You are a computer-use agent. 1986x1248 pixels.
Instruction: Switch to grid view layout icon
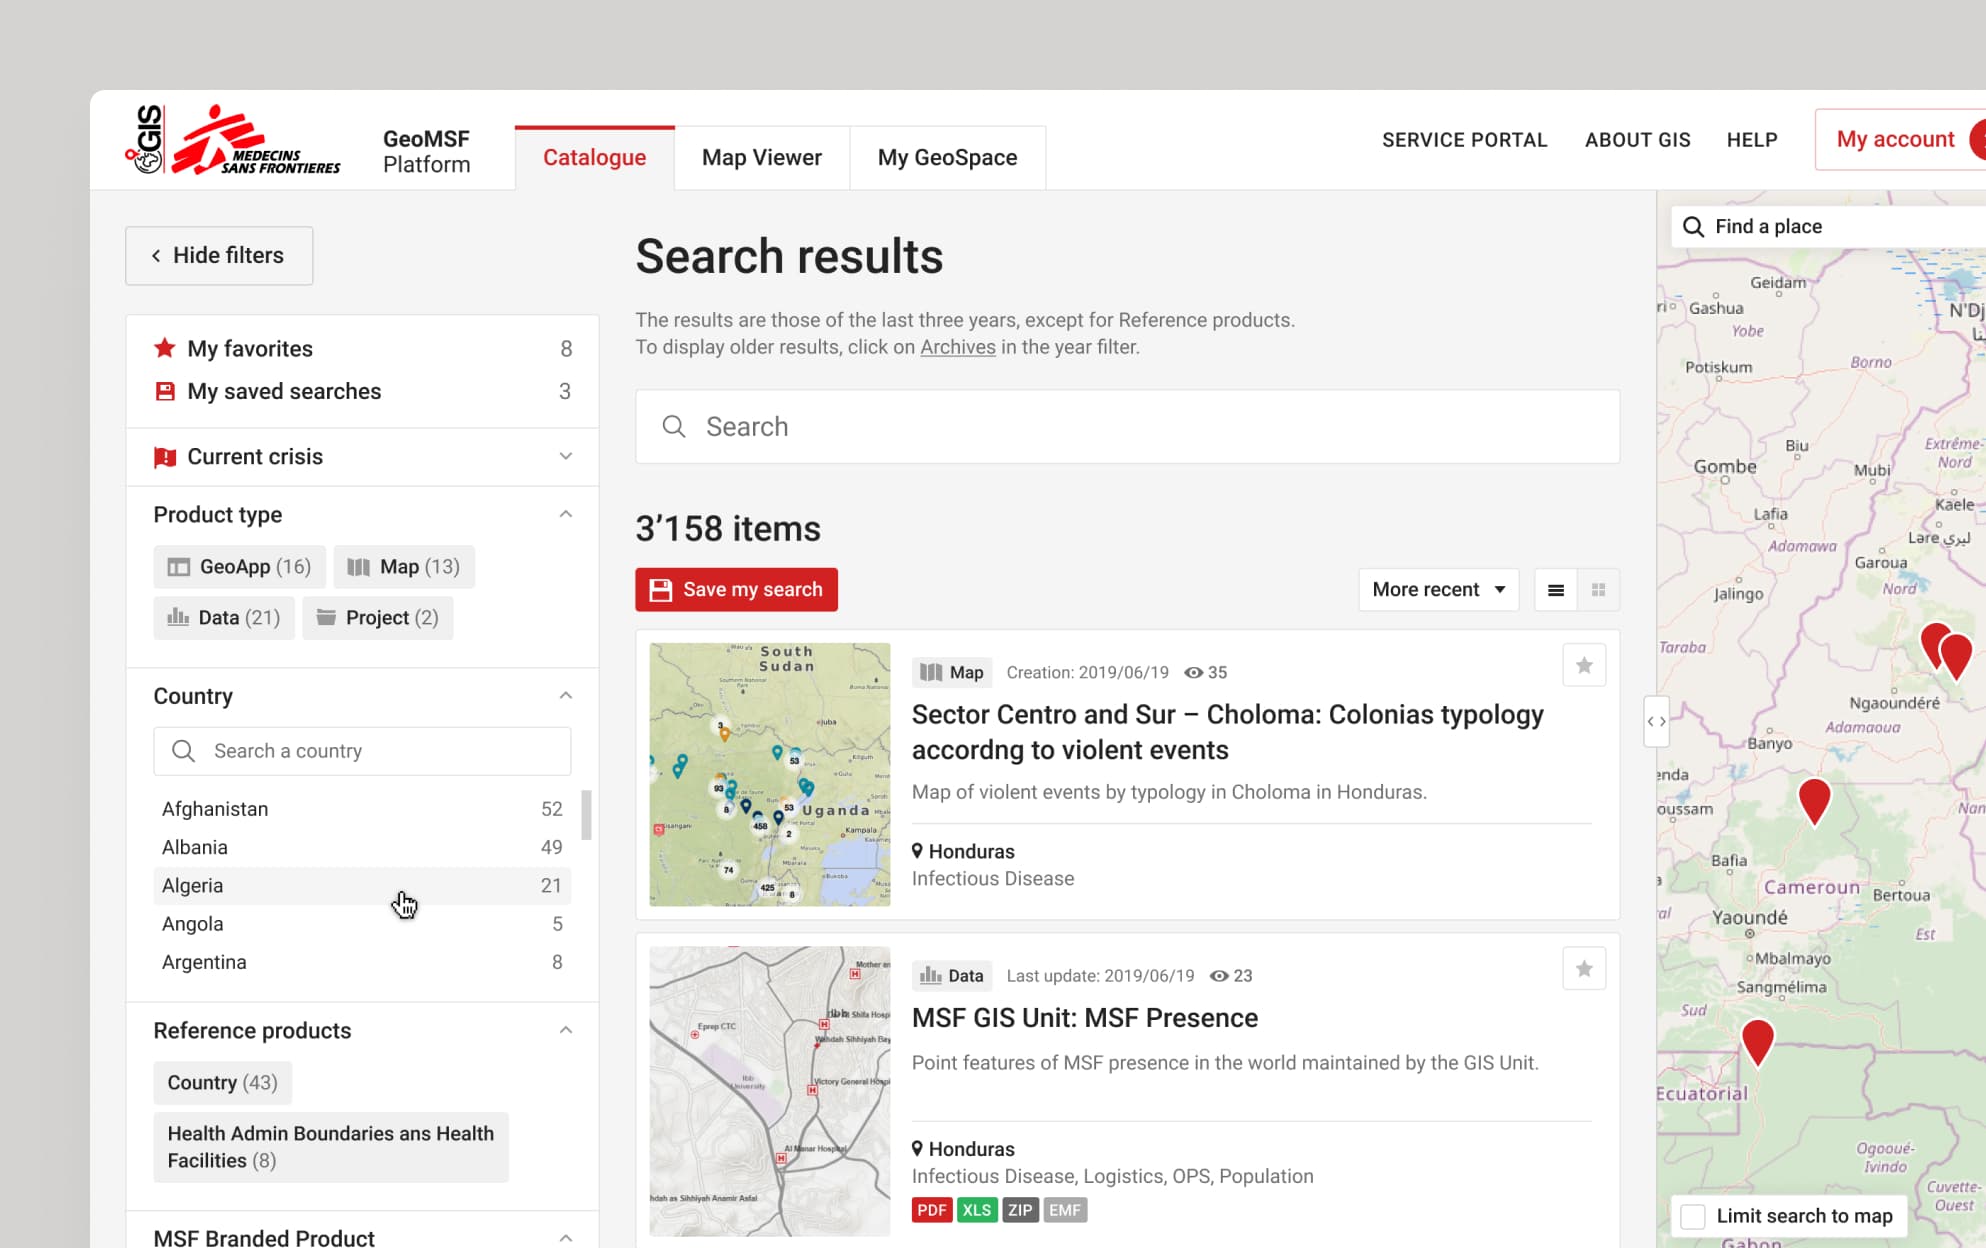click(1598, 590)
